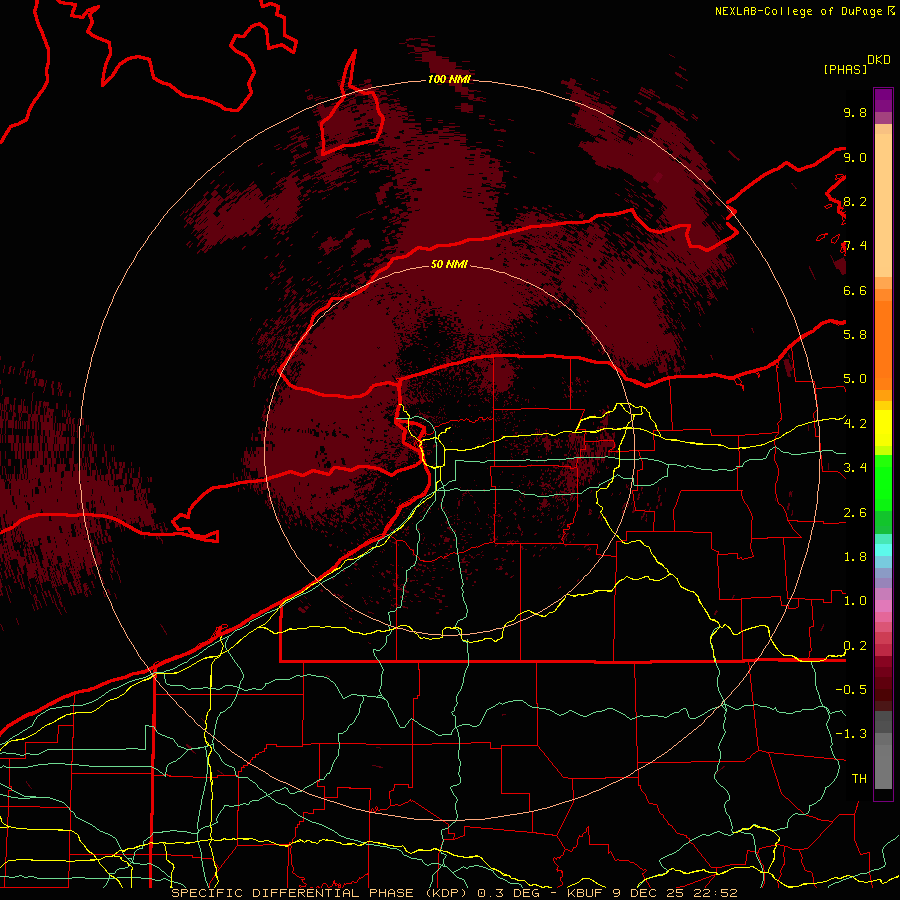Pick the pale peach segment of the color bar
Screen dimensions: 900x900
(883, 205)
